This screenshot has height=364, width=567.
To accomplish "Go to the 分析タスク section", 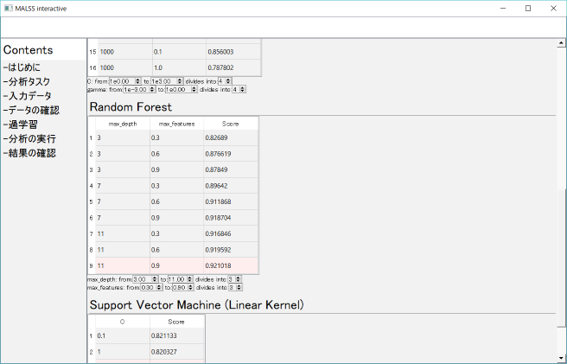I will point(27,82).
